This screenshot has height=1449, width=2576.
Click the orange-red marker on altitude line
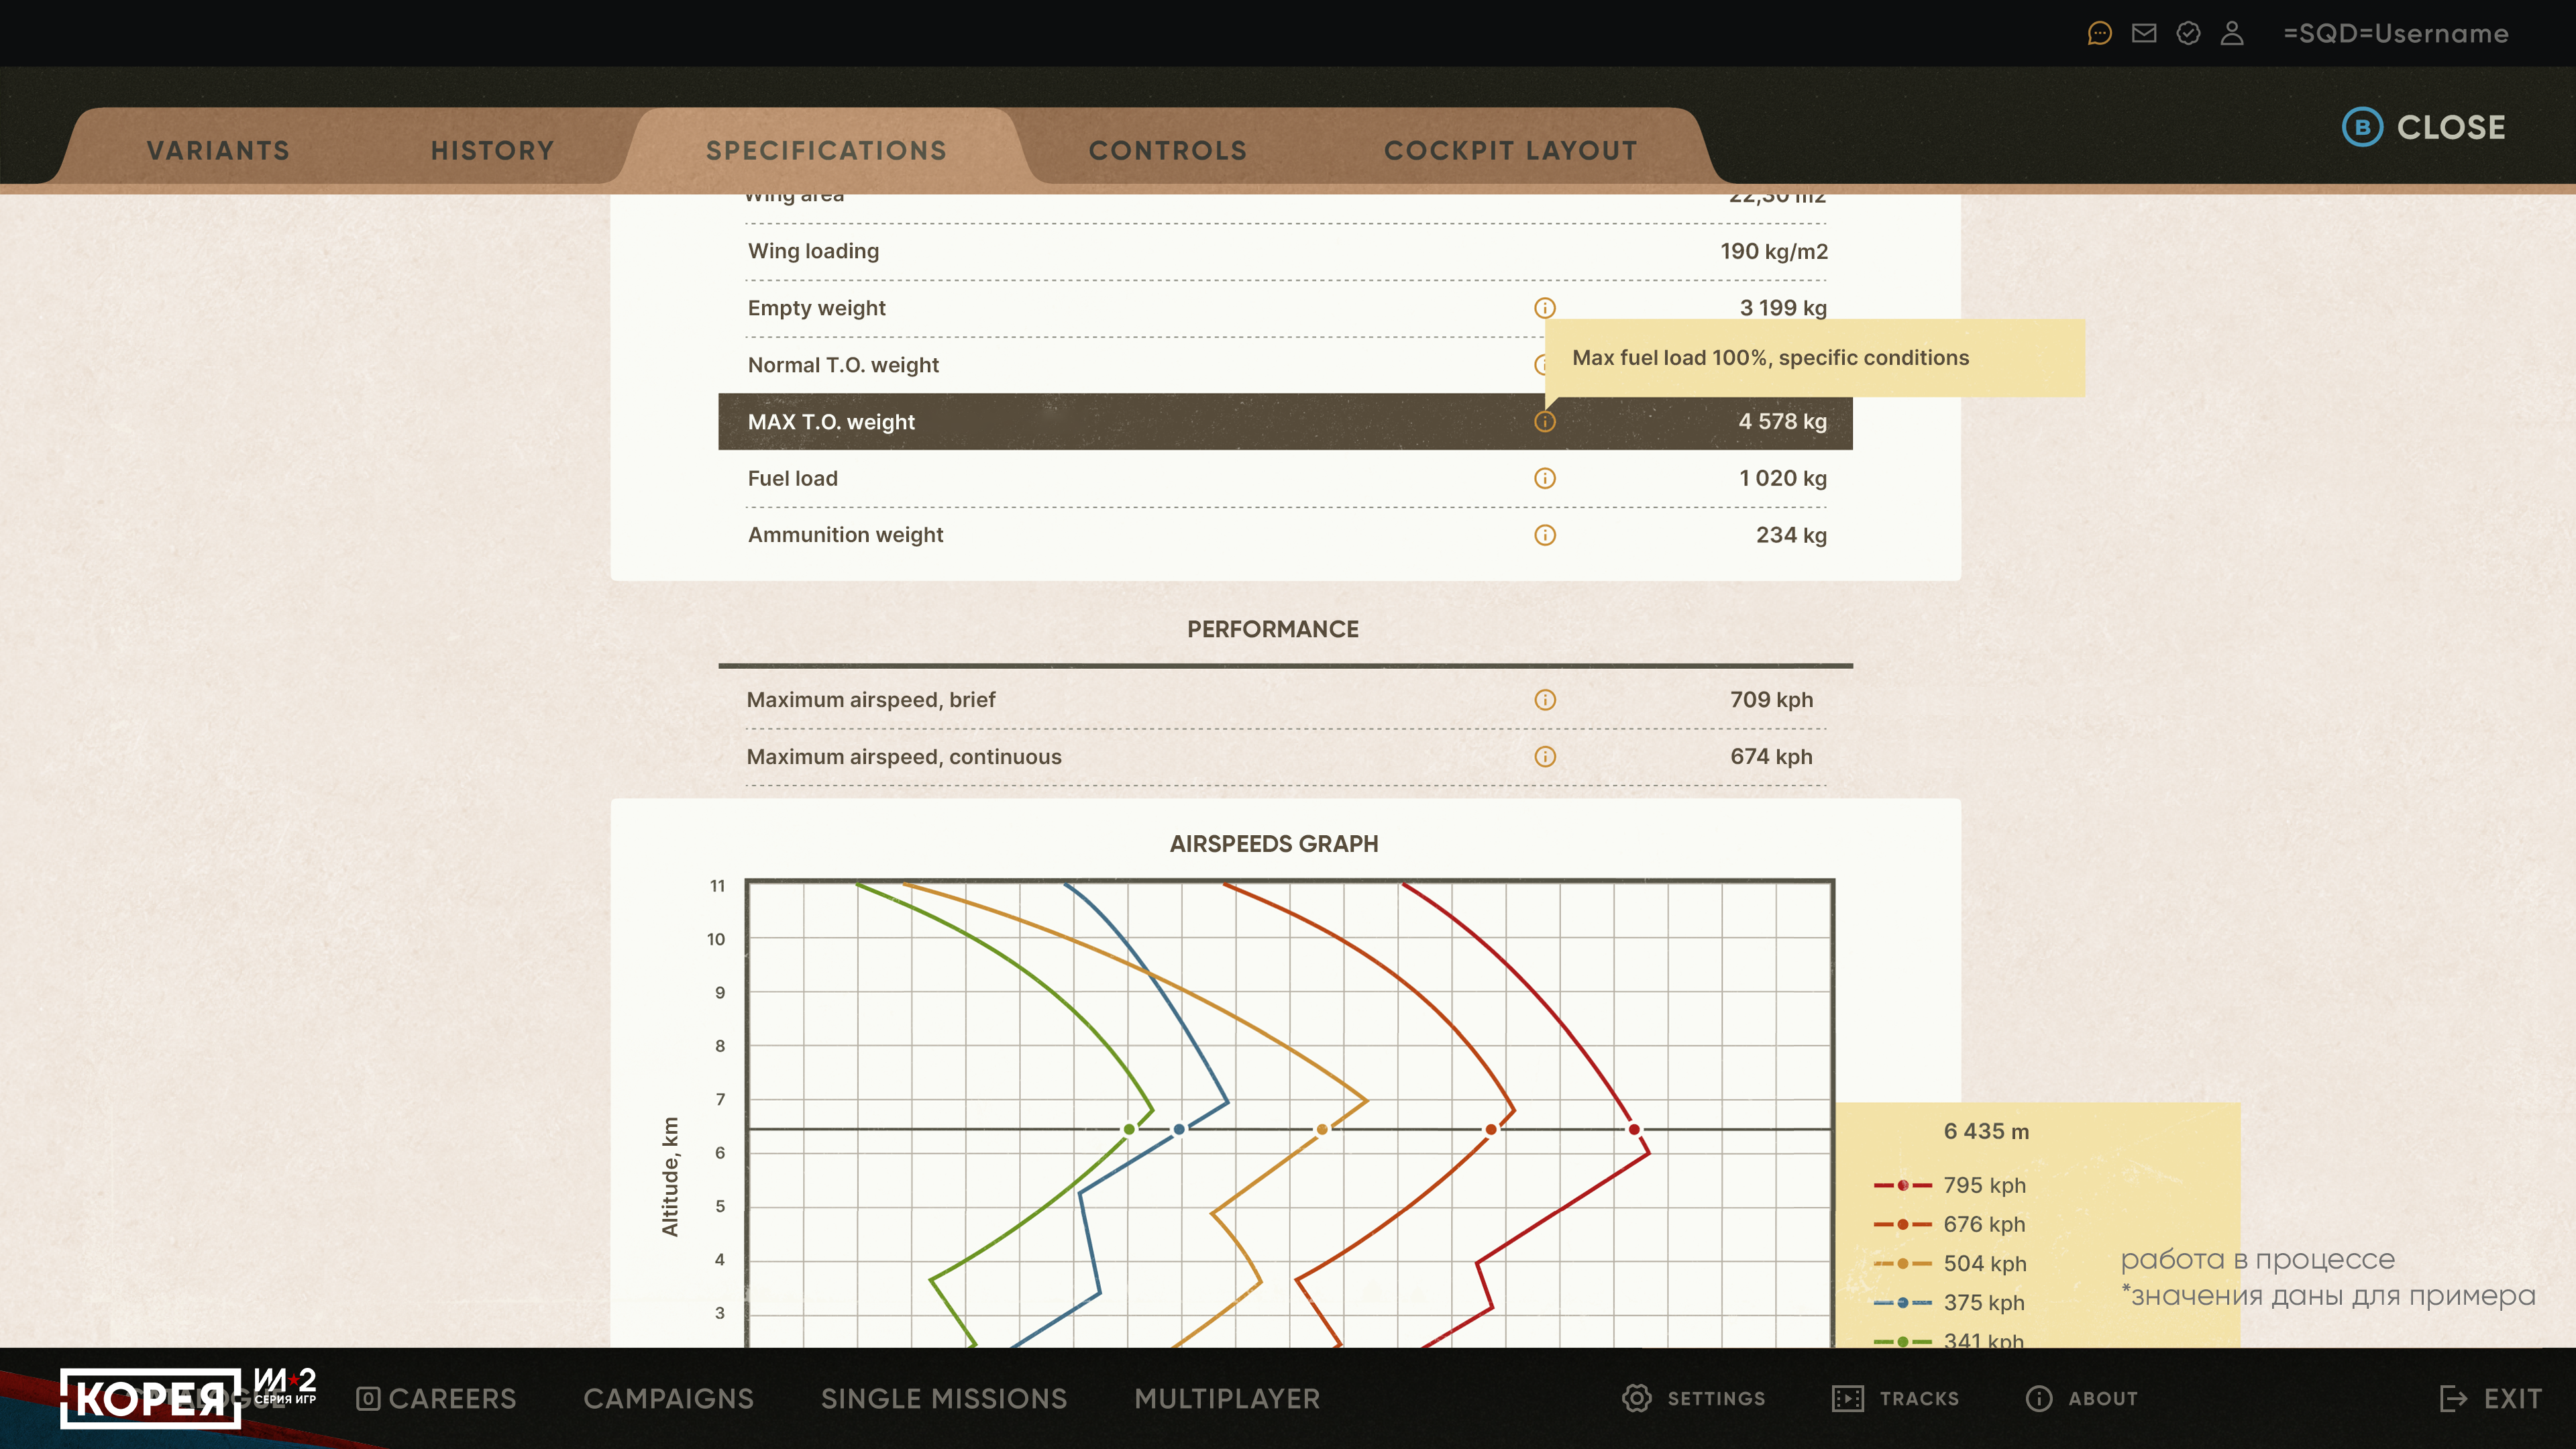point(1491,1129)
